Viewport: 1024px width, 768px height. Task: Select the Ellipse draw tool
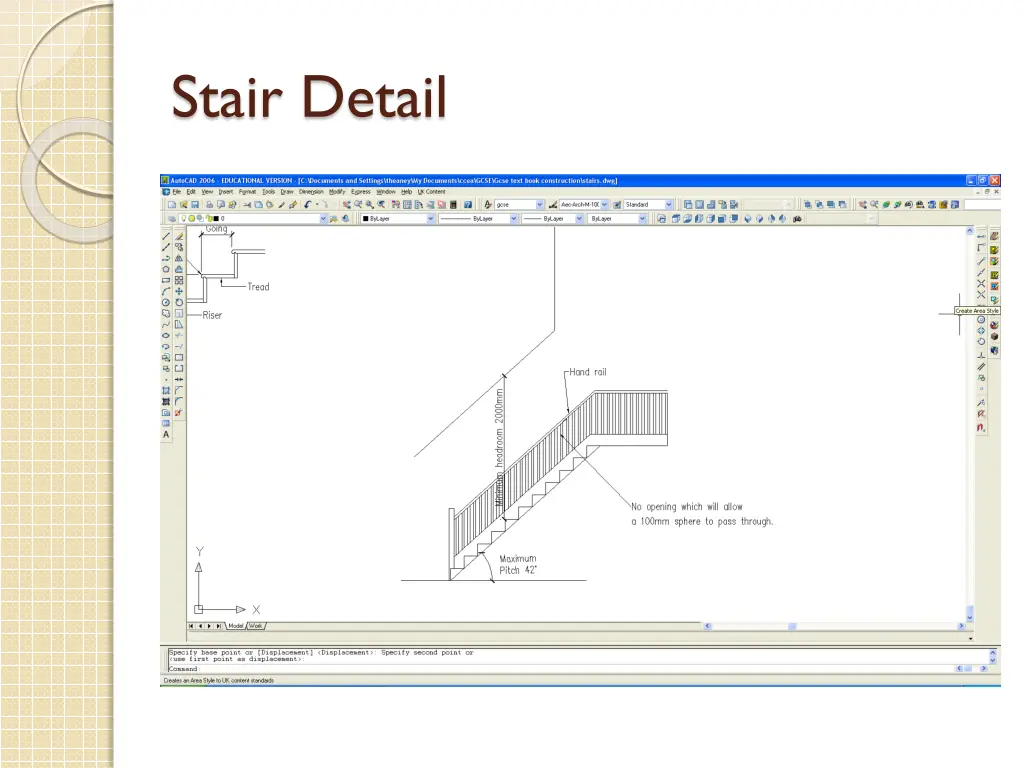(x=167, y=336)
